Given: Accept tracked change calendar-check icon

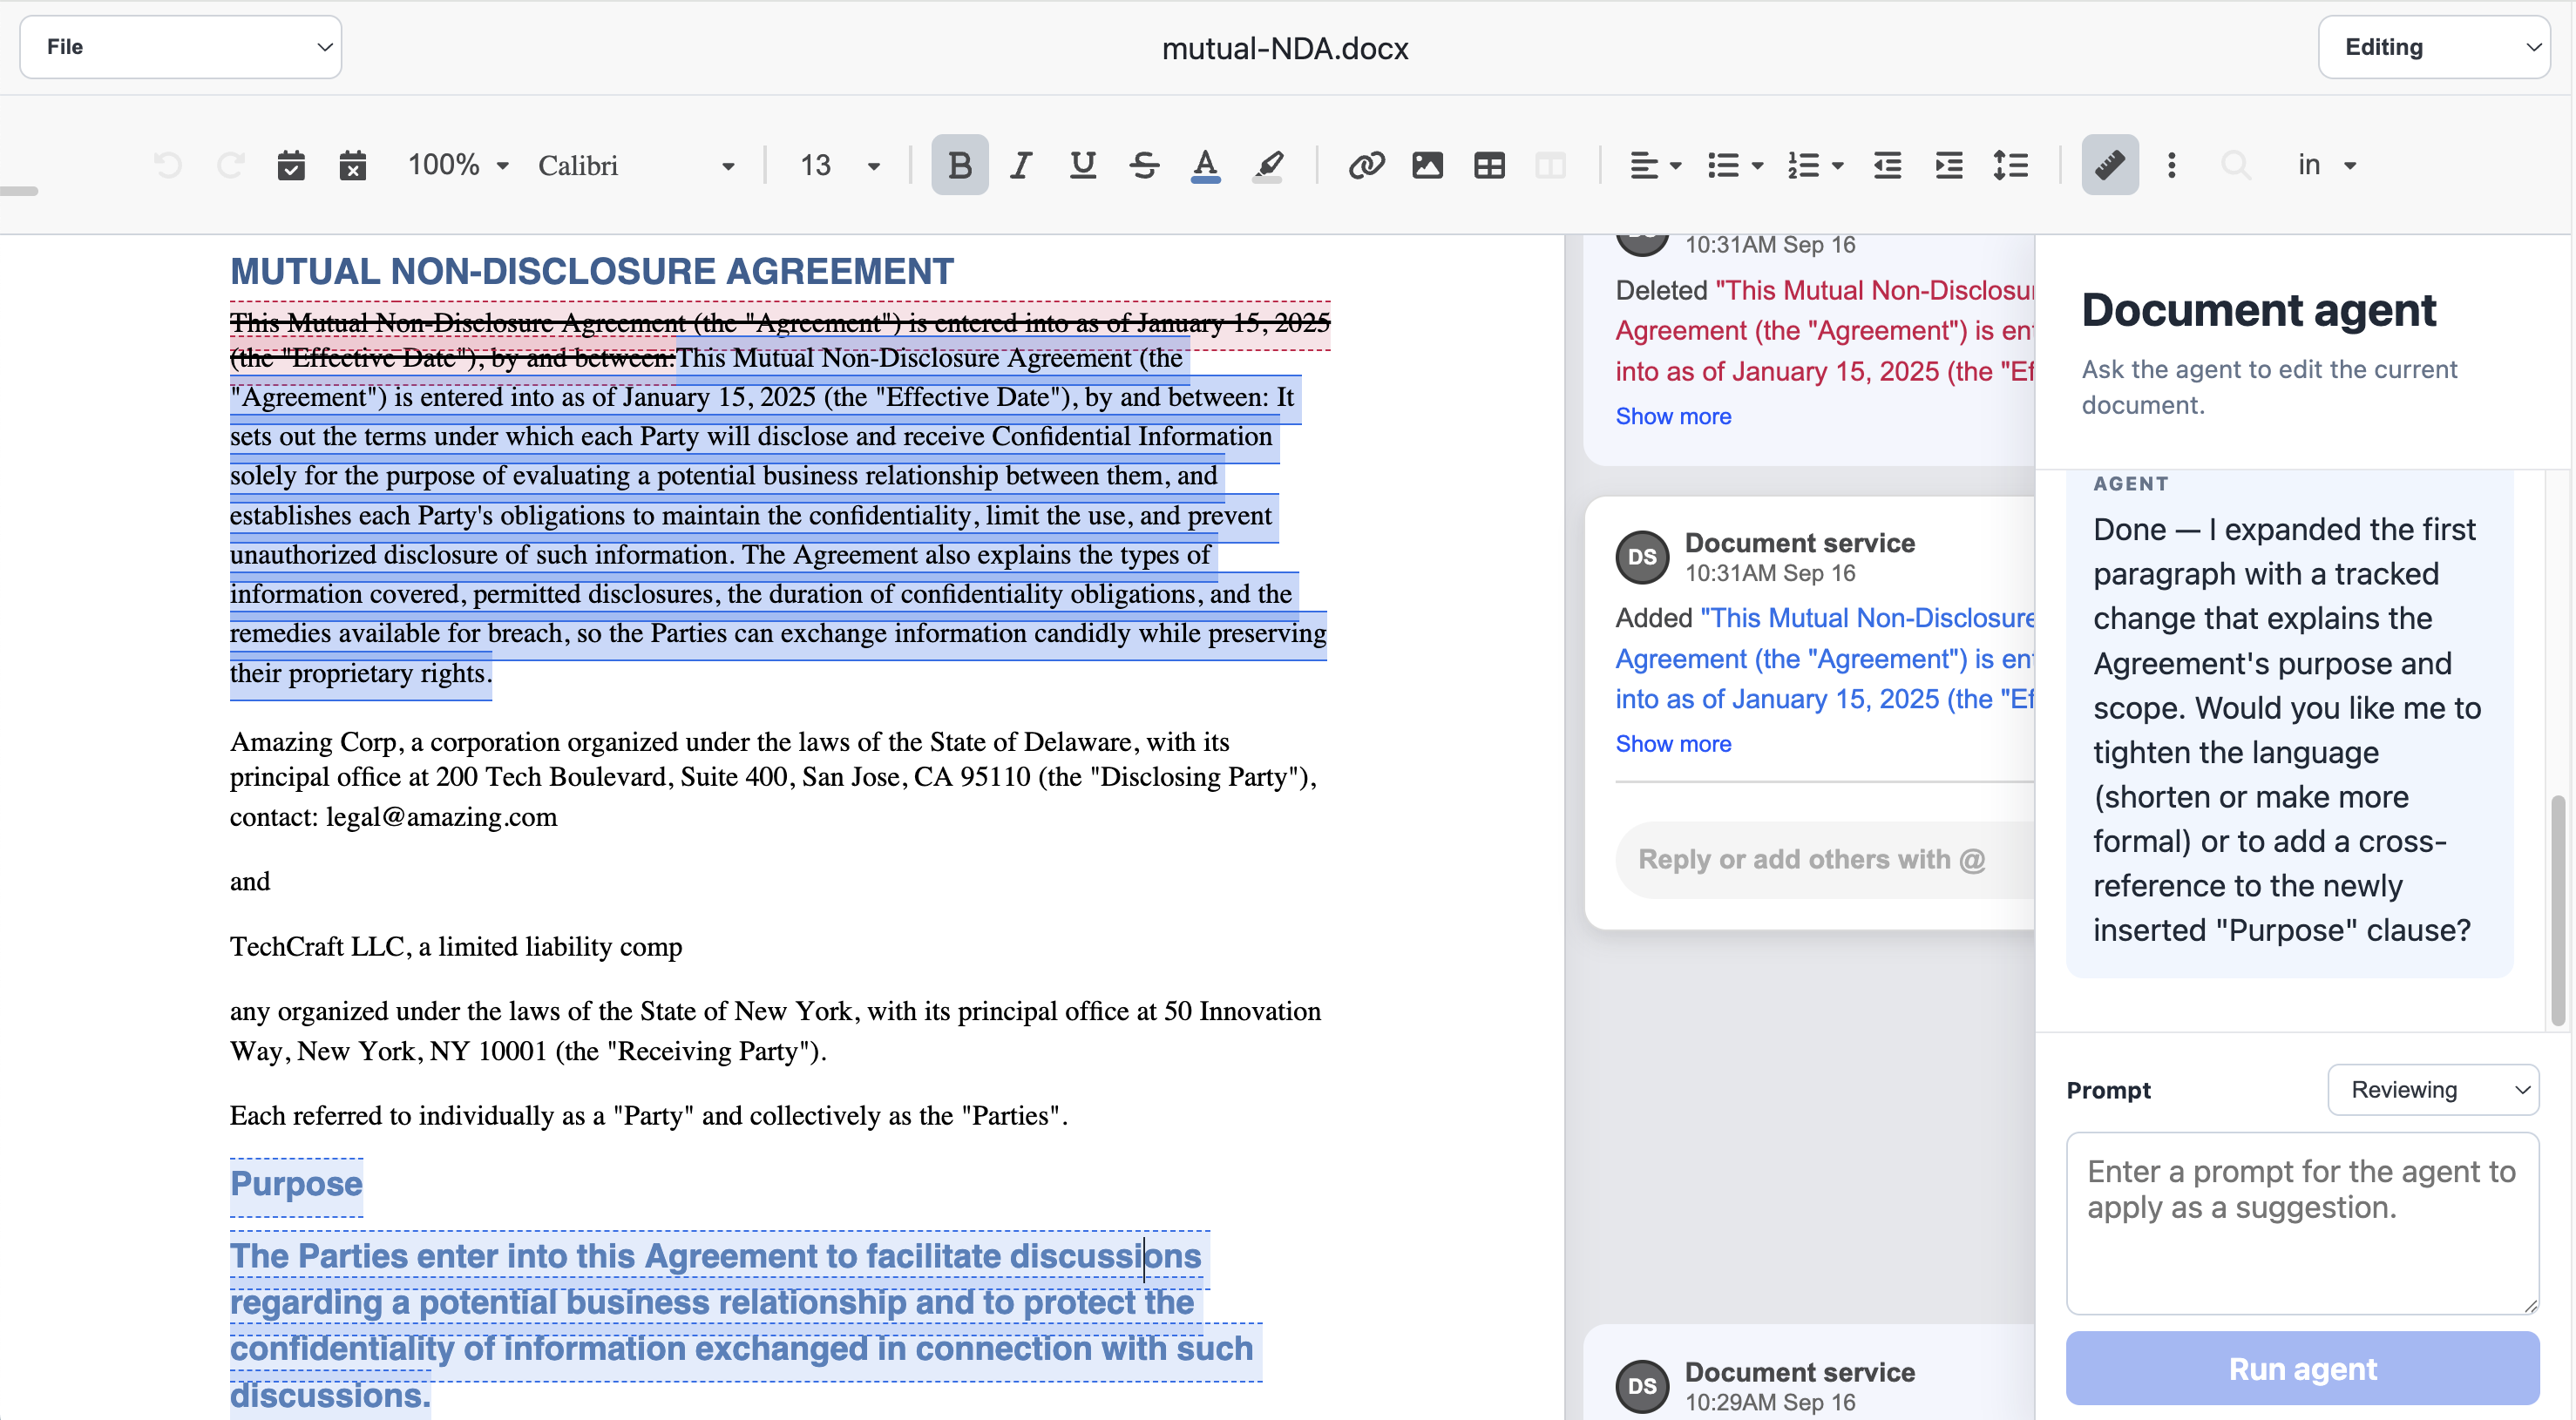Looking at the screenshot, I should point(291,165).
